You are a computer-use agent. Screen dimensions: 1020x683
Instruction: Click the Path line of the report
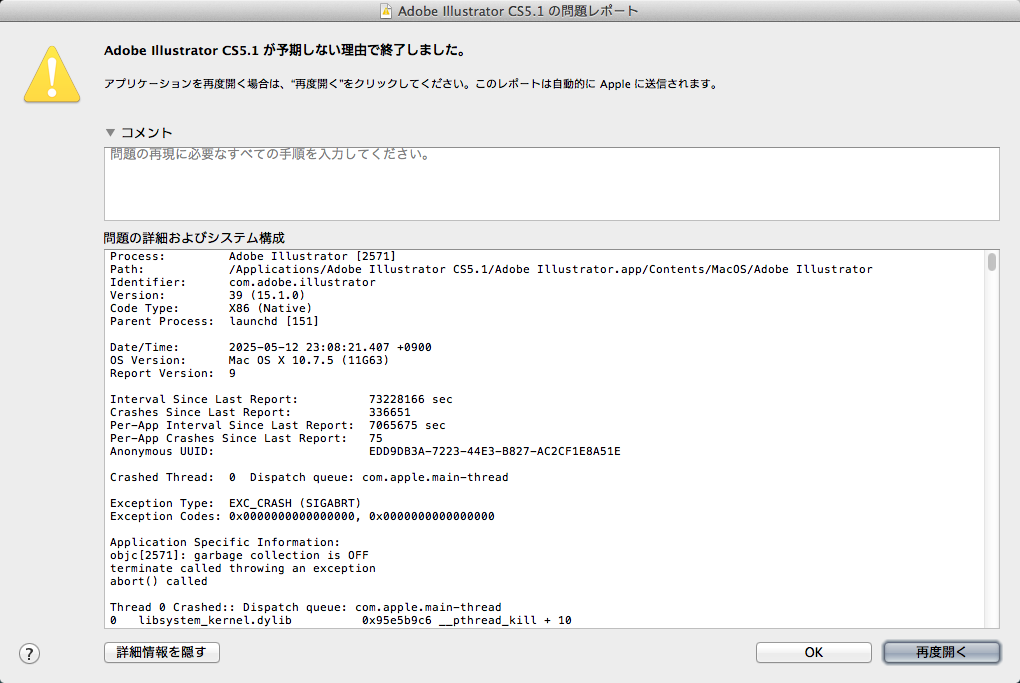[x=491, y=269]
